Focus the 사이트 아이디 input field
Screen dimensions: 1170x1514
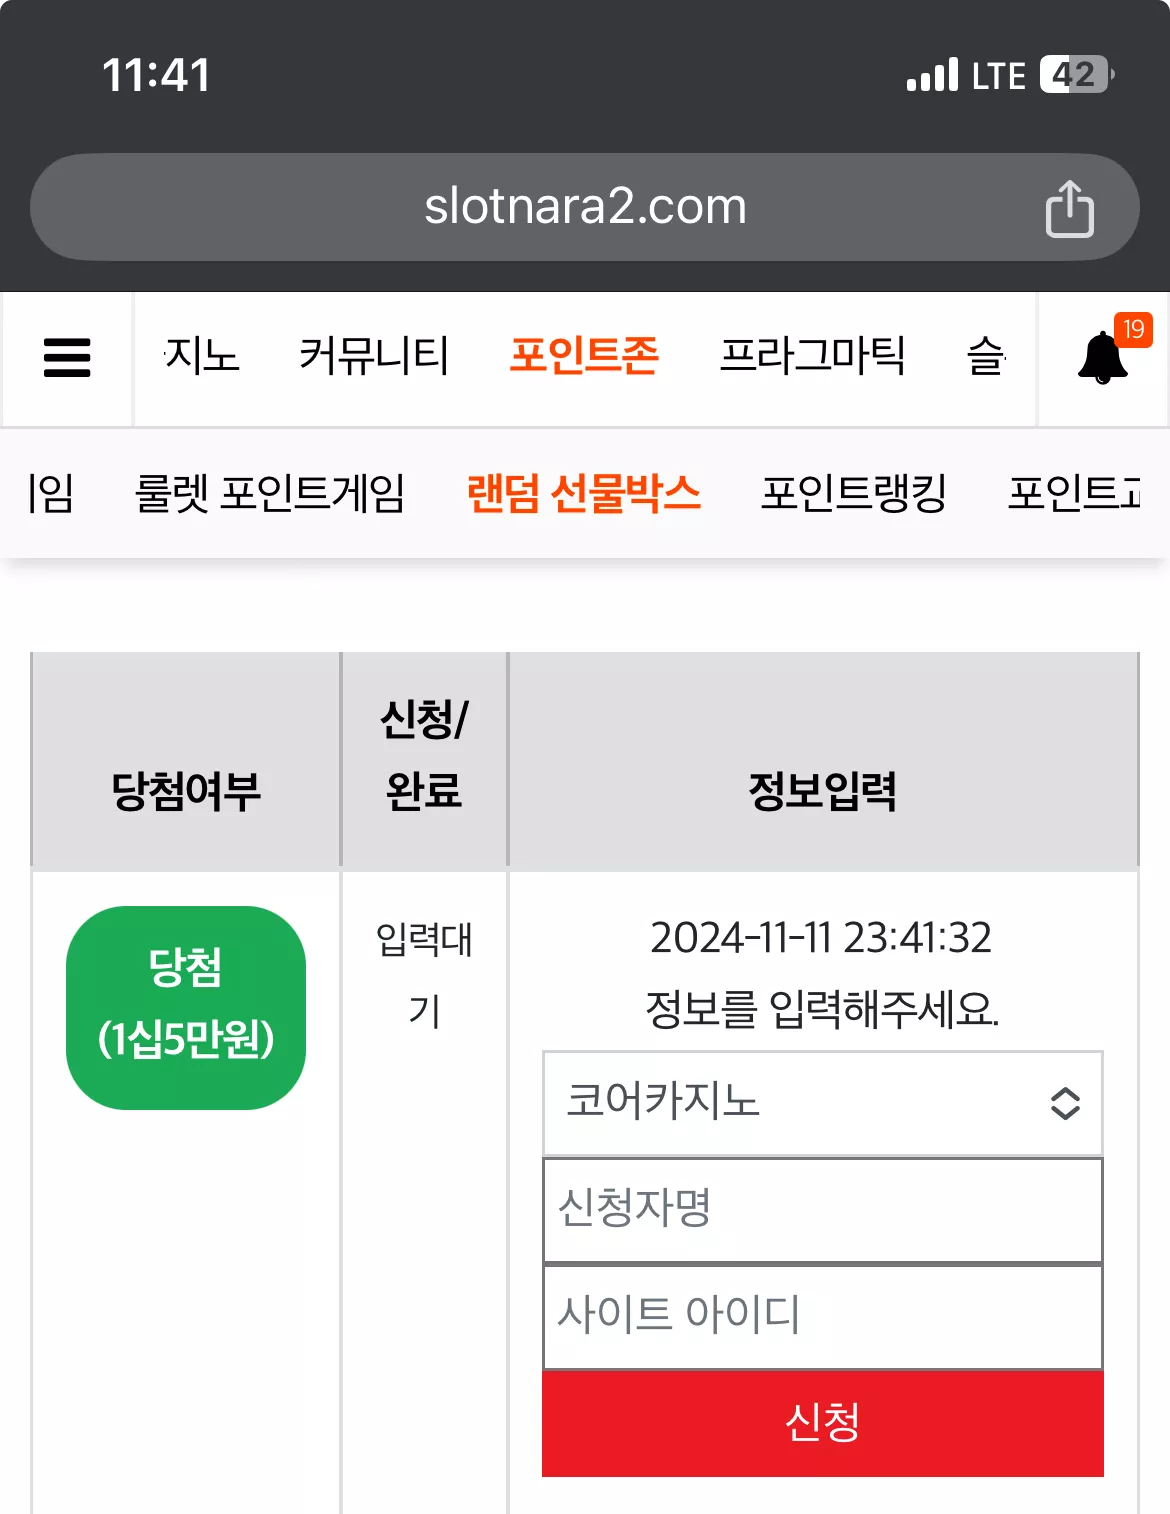822,1316
